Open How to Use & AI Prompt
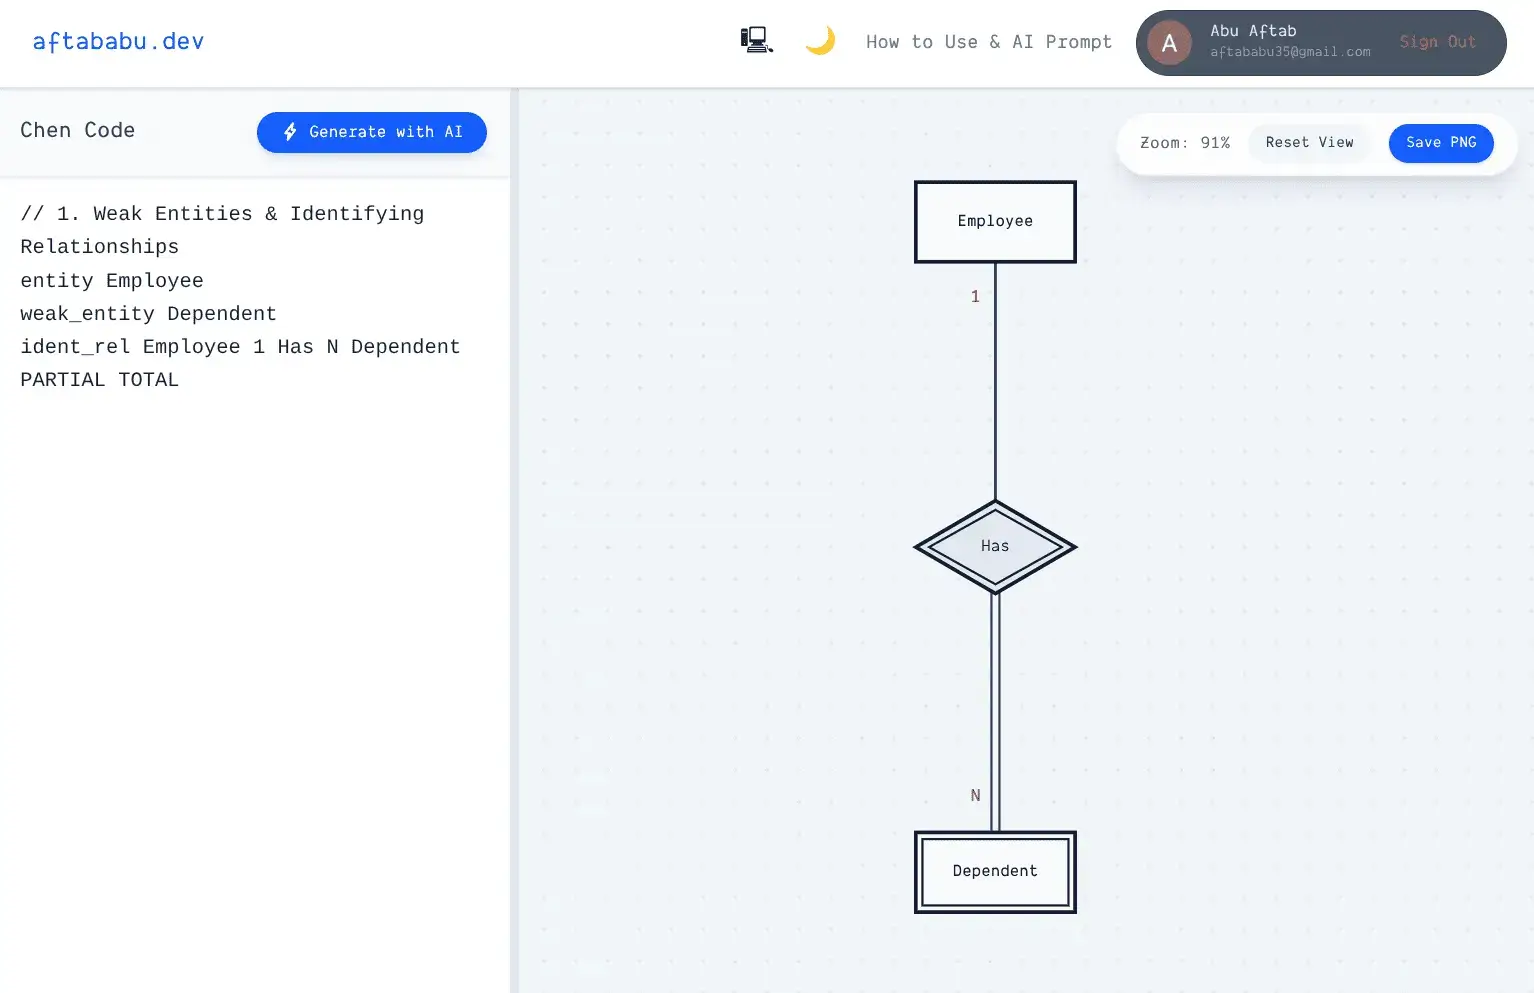 click(989, 42)
